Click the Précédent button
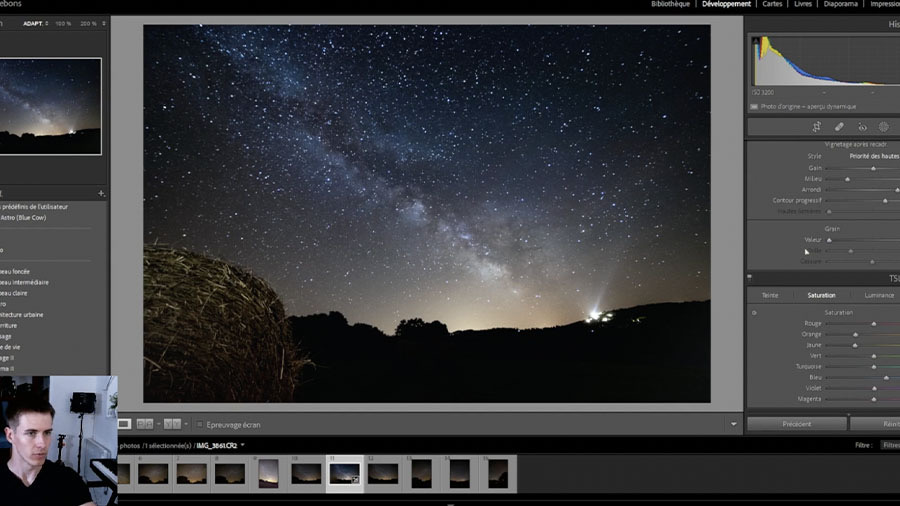The width and height of the screenshot is (900, 506). pos(797,424)
